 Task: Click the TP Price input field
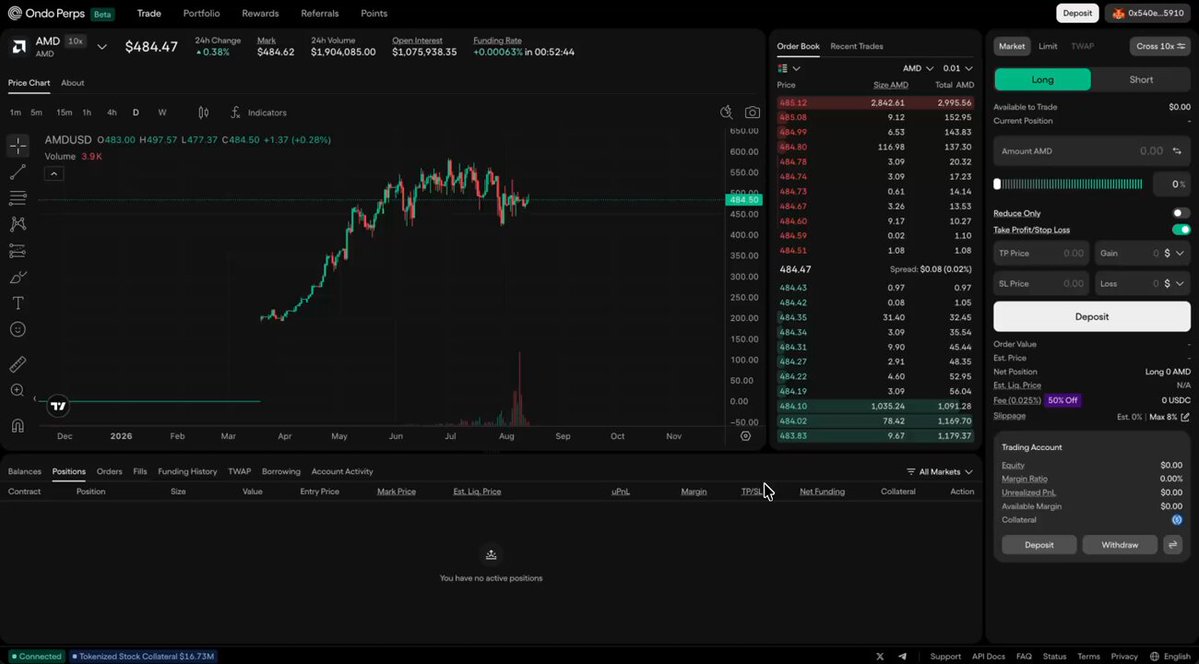(1041, 253)
